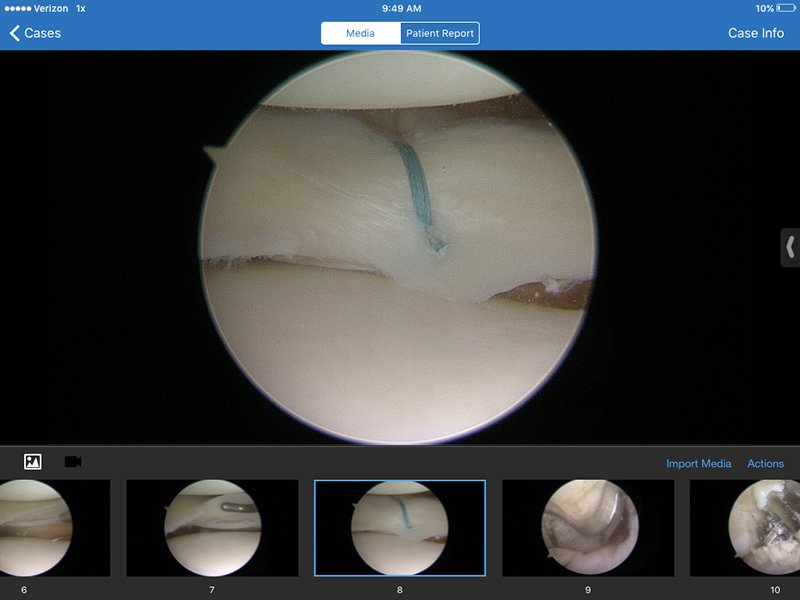Select thumbnail 7 with the probe
Viewport: 800px width, 600px height.
tap(212, 528)
